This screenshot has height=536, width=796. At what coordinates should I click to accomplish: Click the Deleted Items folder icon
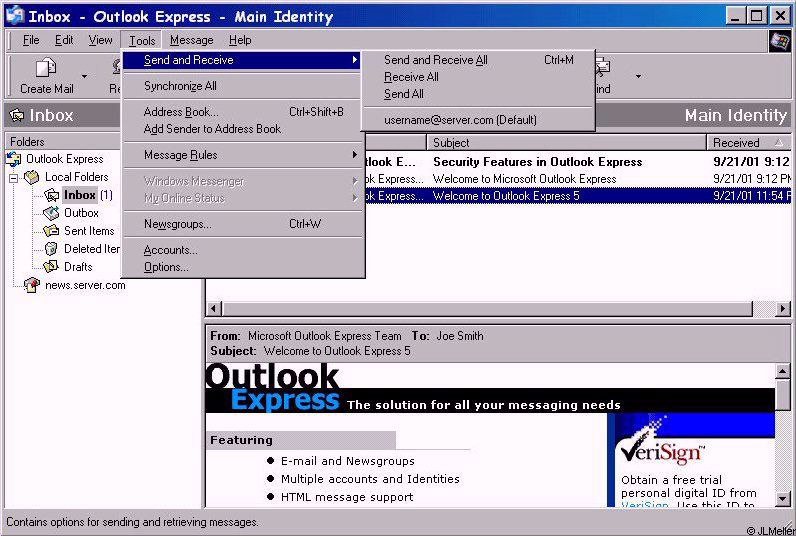[51, 249]
